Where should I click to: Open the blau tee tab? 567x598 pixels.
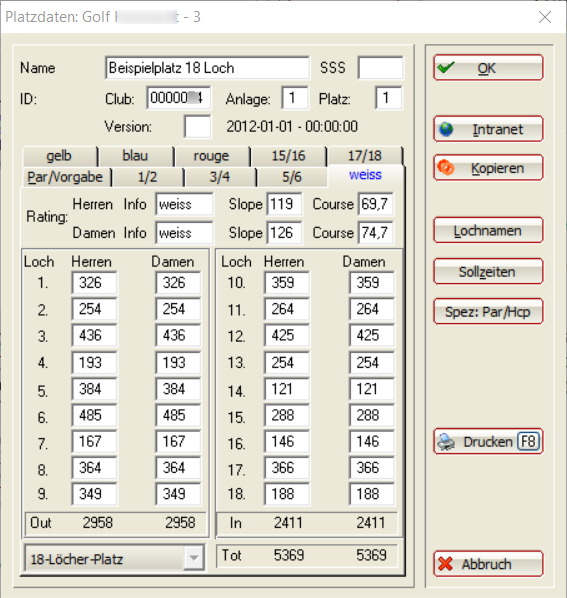135,156
